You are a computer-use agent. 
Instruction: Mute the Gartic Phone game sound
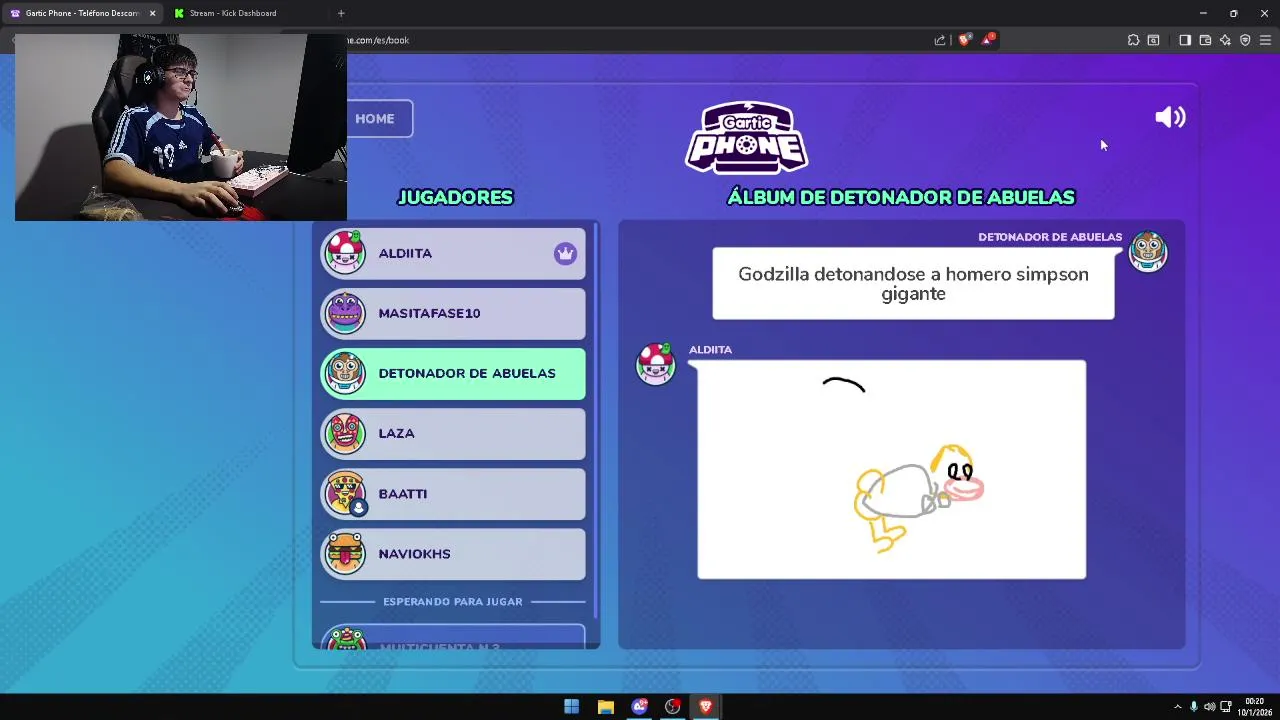1170,118
